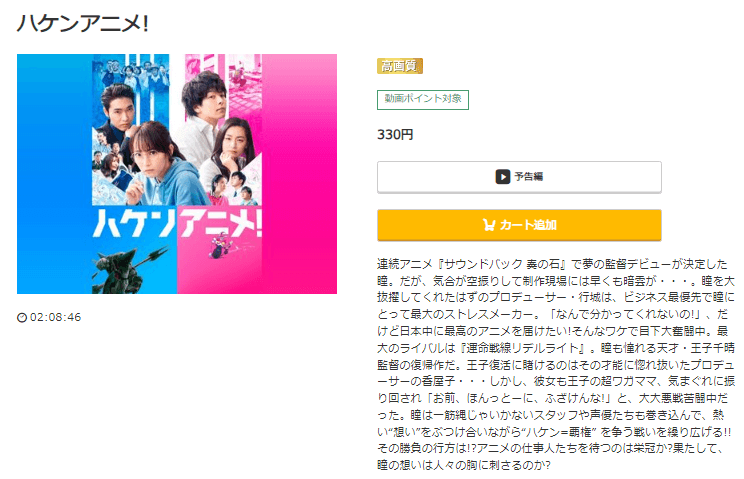The width and height of the screenshot is (744, 479).
Task: Click the blue gradient area of the poster
Action: (x=55, y=174)
